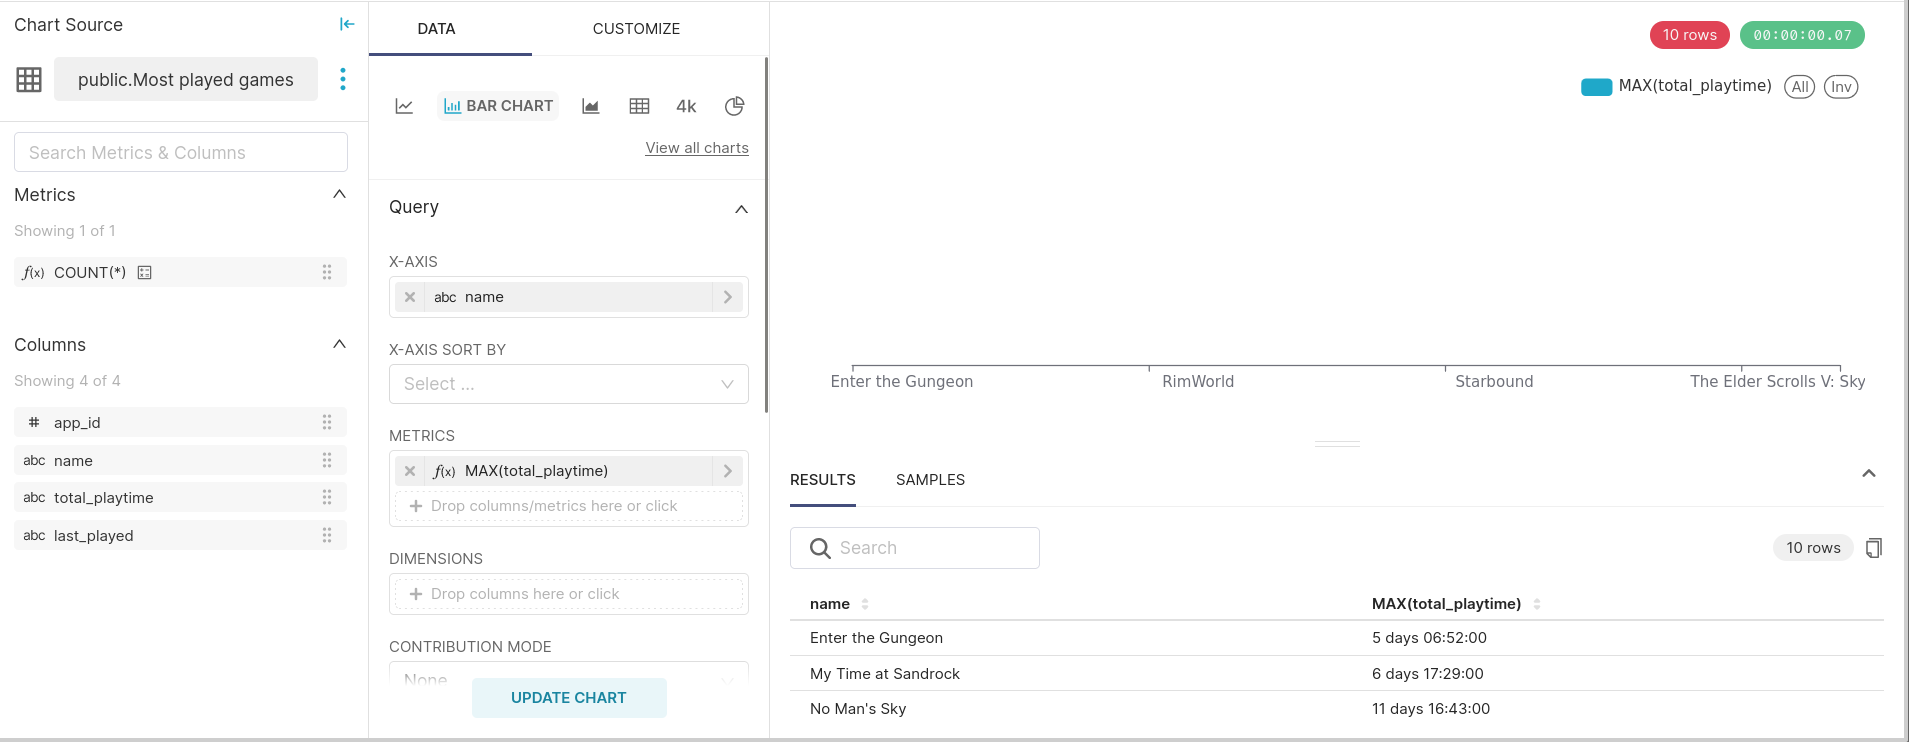Switch to the DATA tab
This screenshot has height=742, width=1909.
tap(437, 29)
